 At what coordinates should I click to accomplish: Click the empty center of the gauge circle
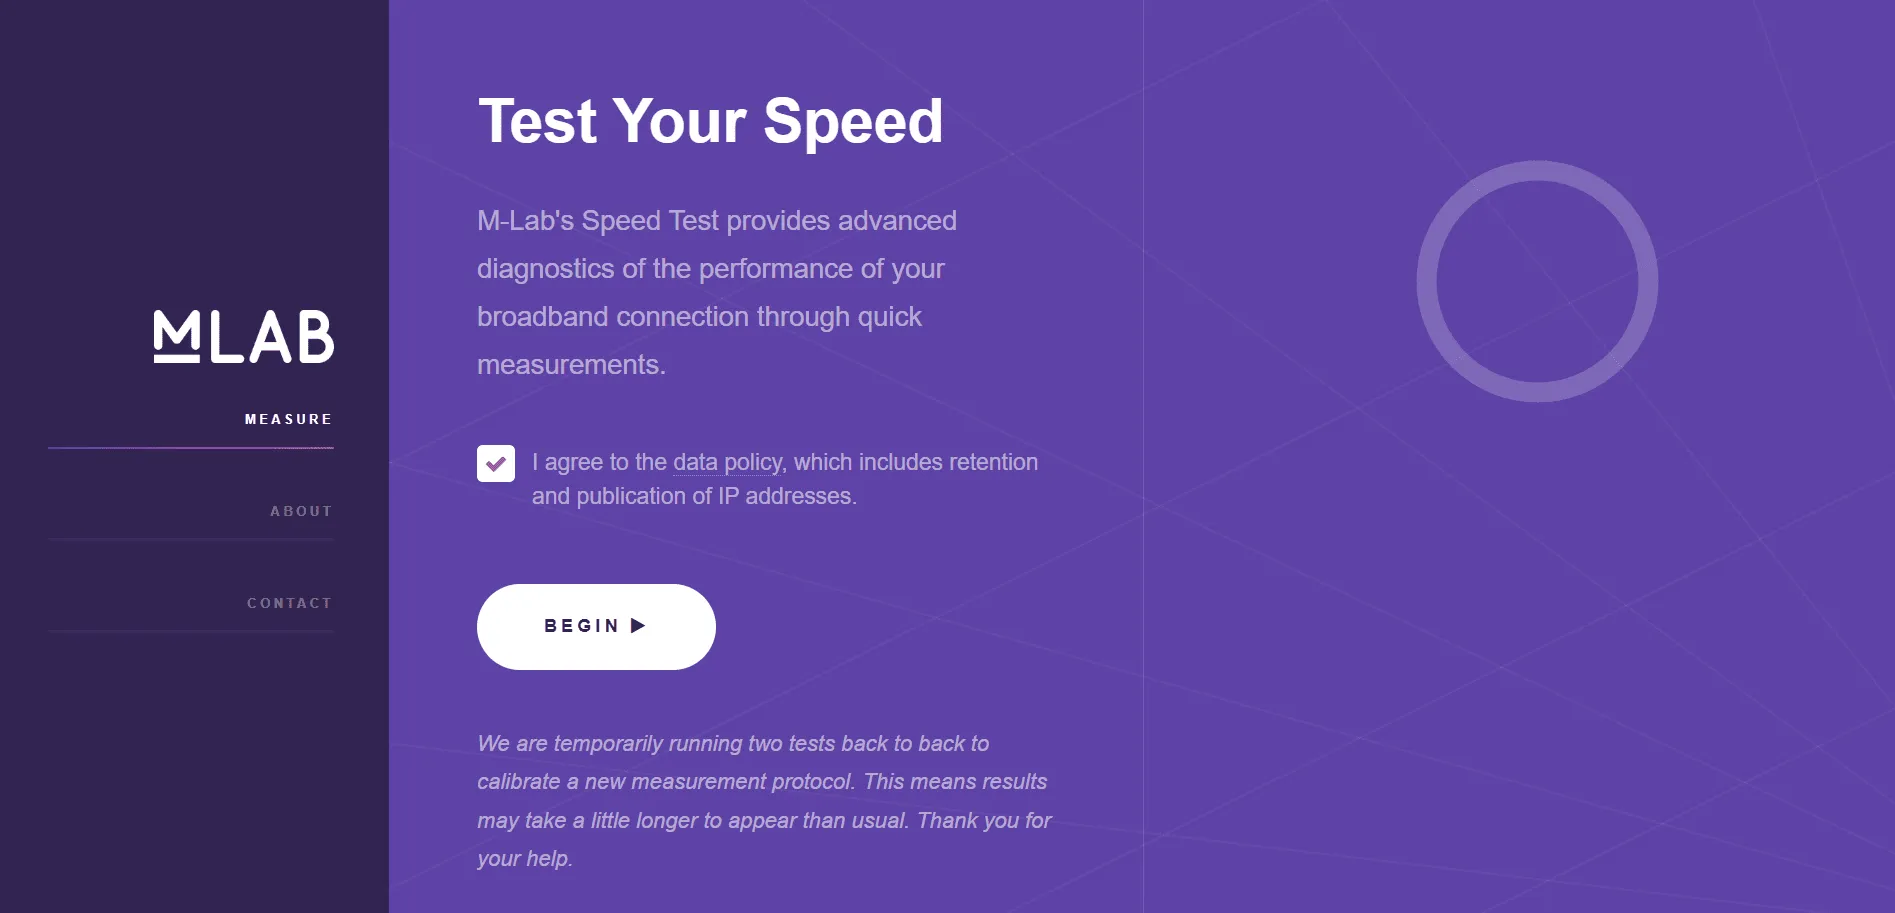(1537, 282)
